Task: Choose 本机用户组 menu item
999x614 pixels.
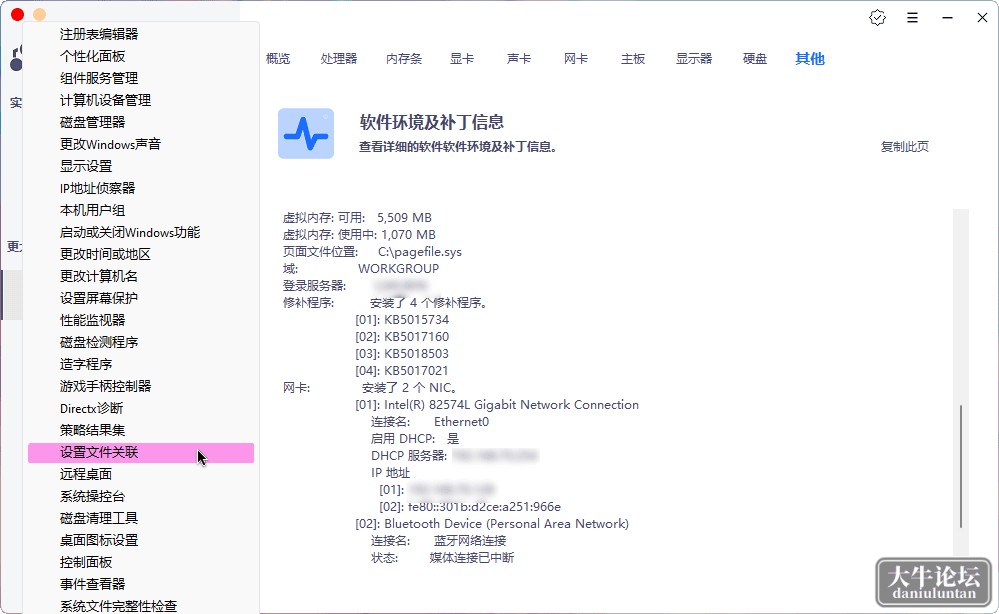Action: (141, 210)
